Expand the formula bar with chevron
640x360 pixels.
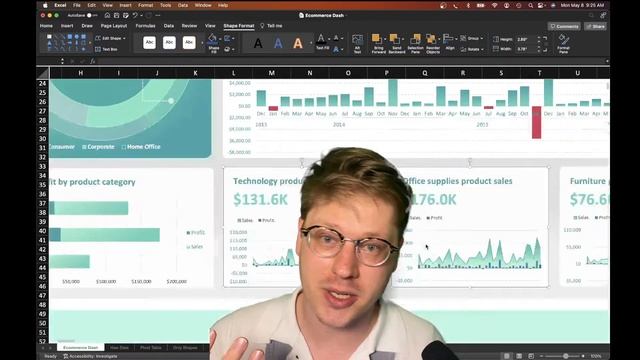[x=607, y=61]
